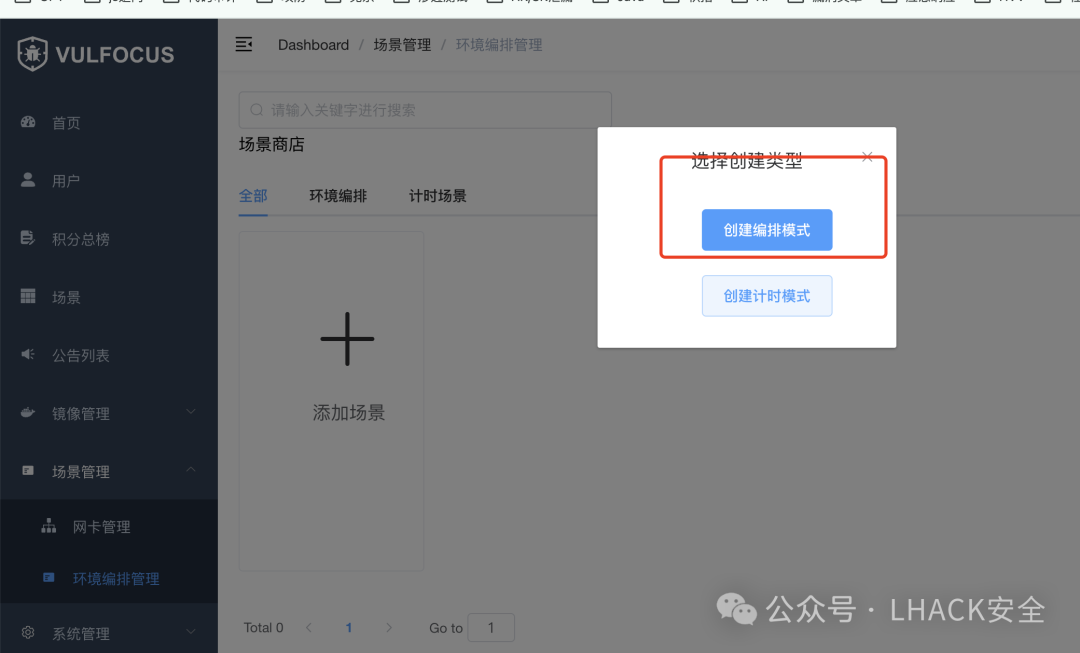Collapse the 场景管理 submenu chevron
The width and height of the screenshot is (1080, 653).
point(191,470)
